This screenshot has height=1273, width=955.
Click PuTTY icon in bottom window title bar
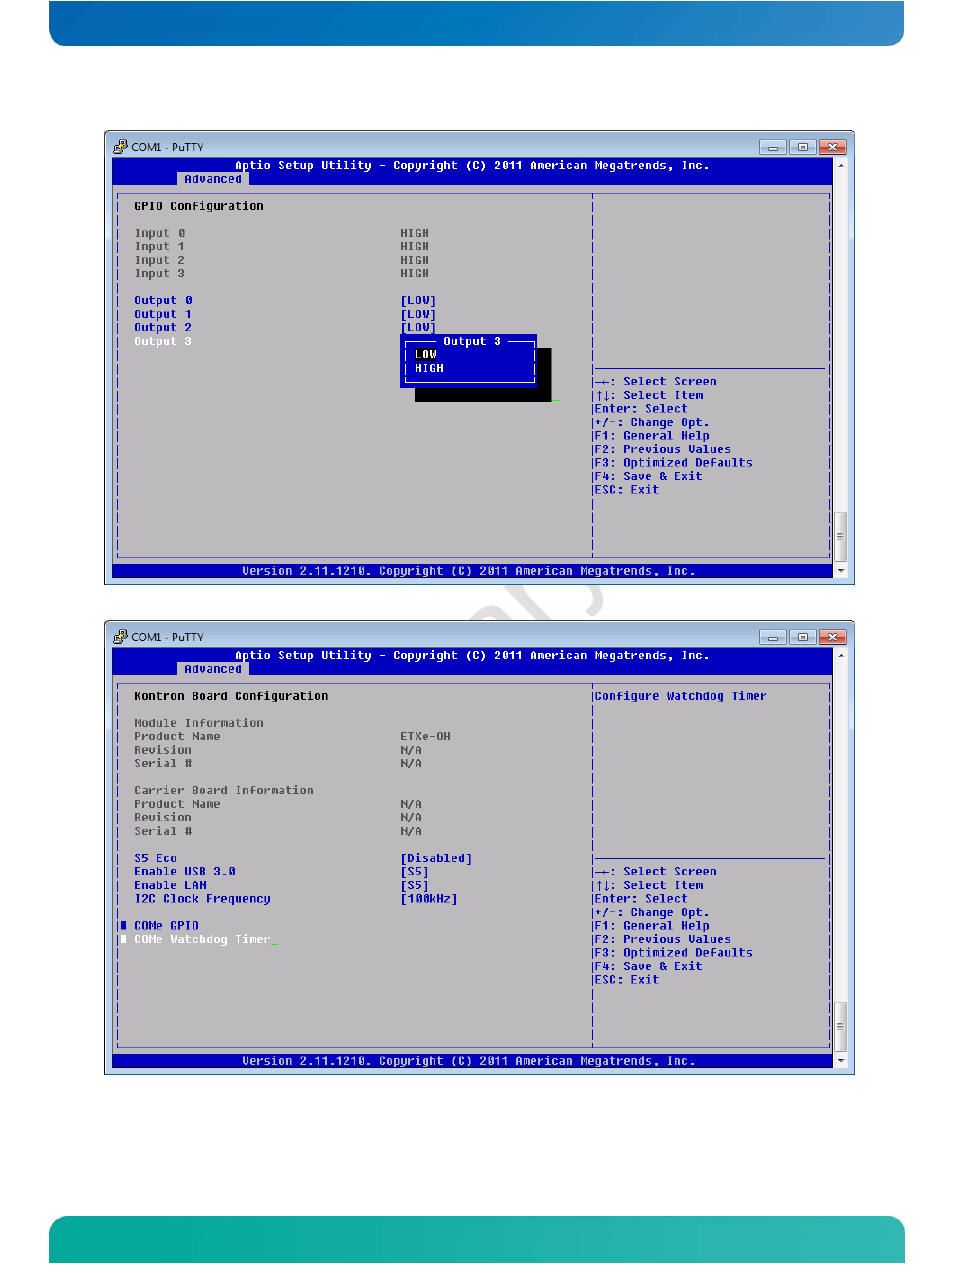120,636
